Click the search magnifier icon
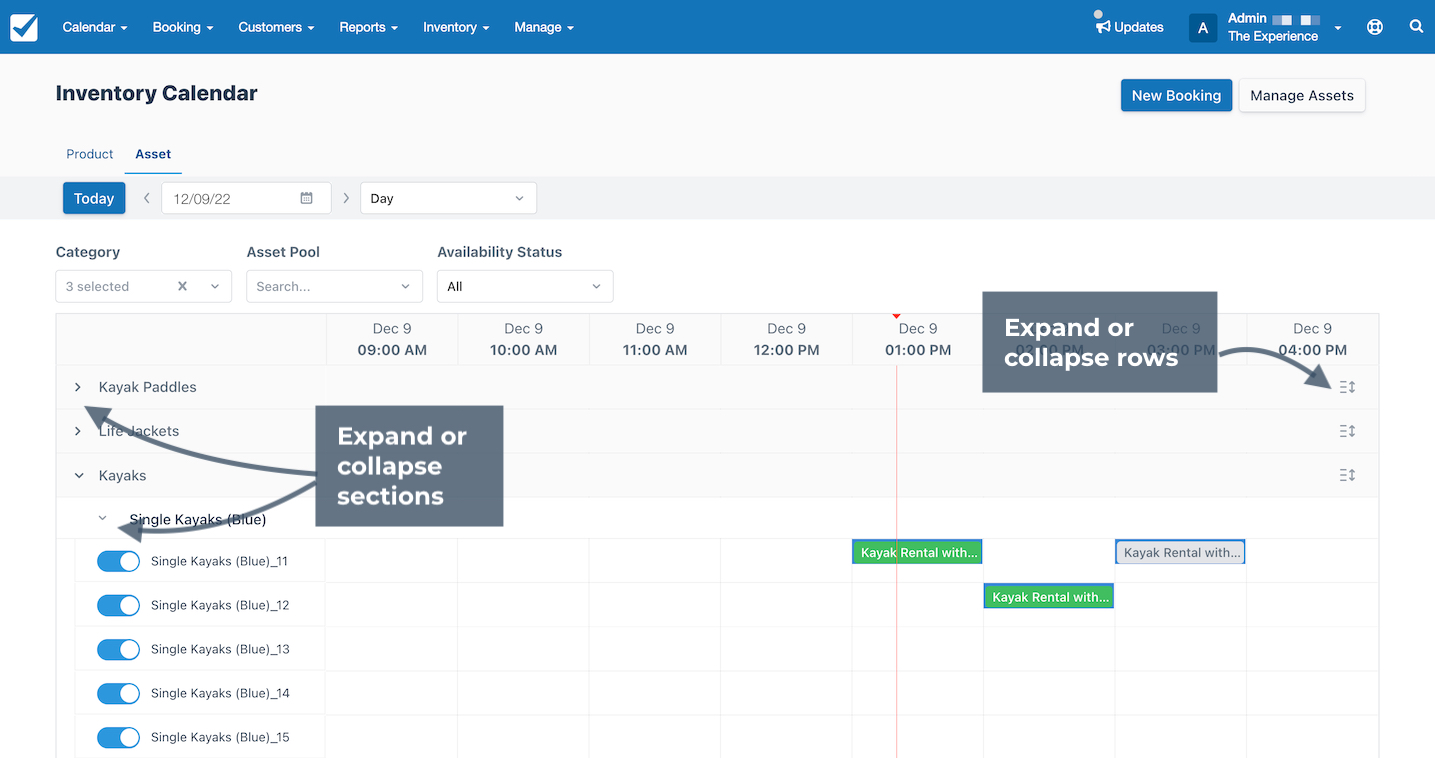Image resolution: width=1435 pixels, height=758 pixels. click(x=1416, y=27)
